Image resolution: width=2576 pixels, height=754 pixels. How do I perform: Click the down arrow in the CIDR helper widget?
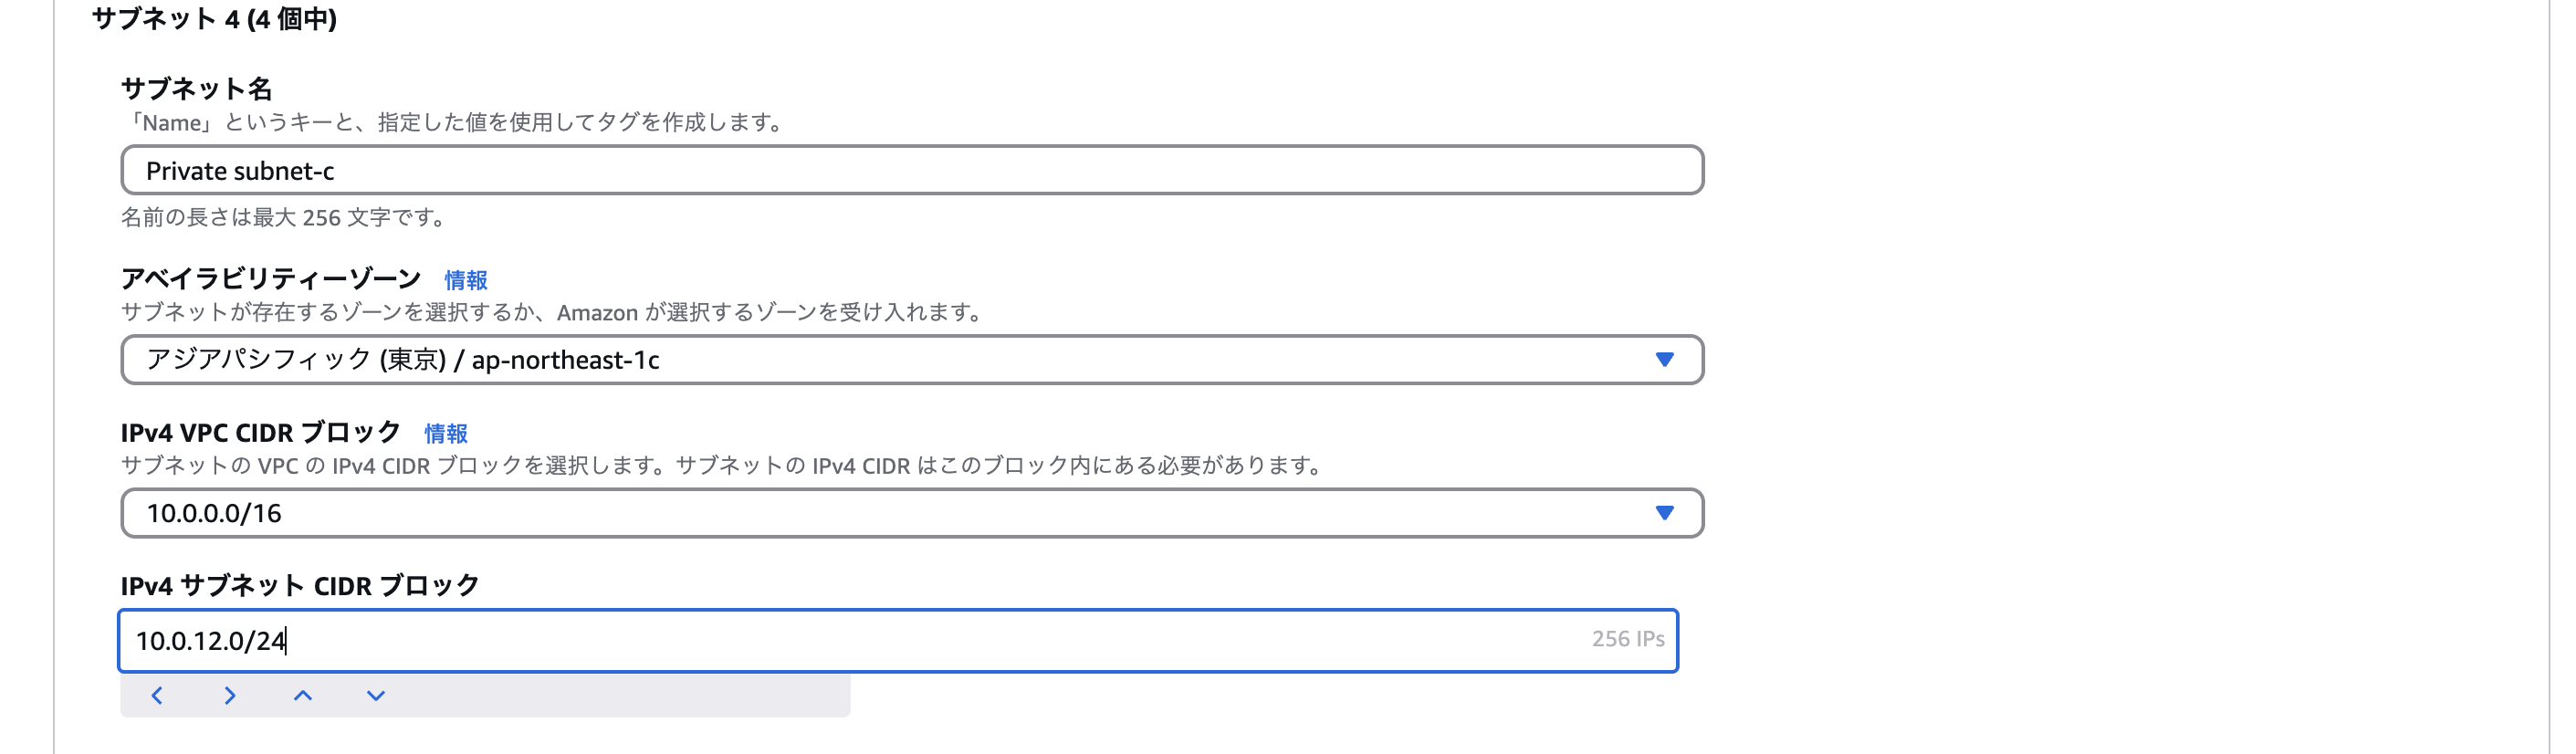[374, 694]
